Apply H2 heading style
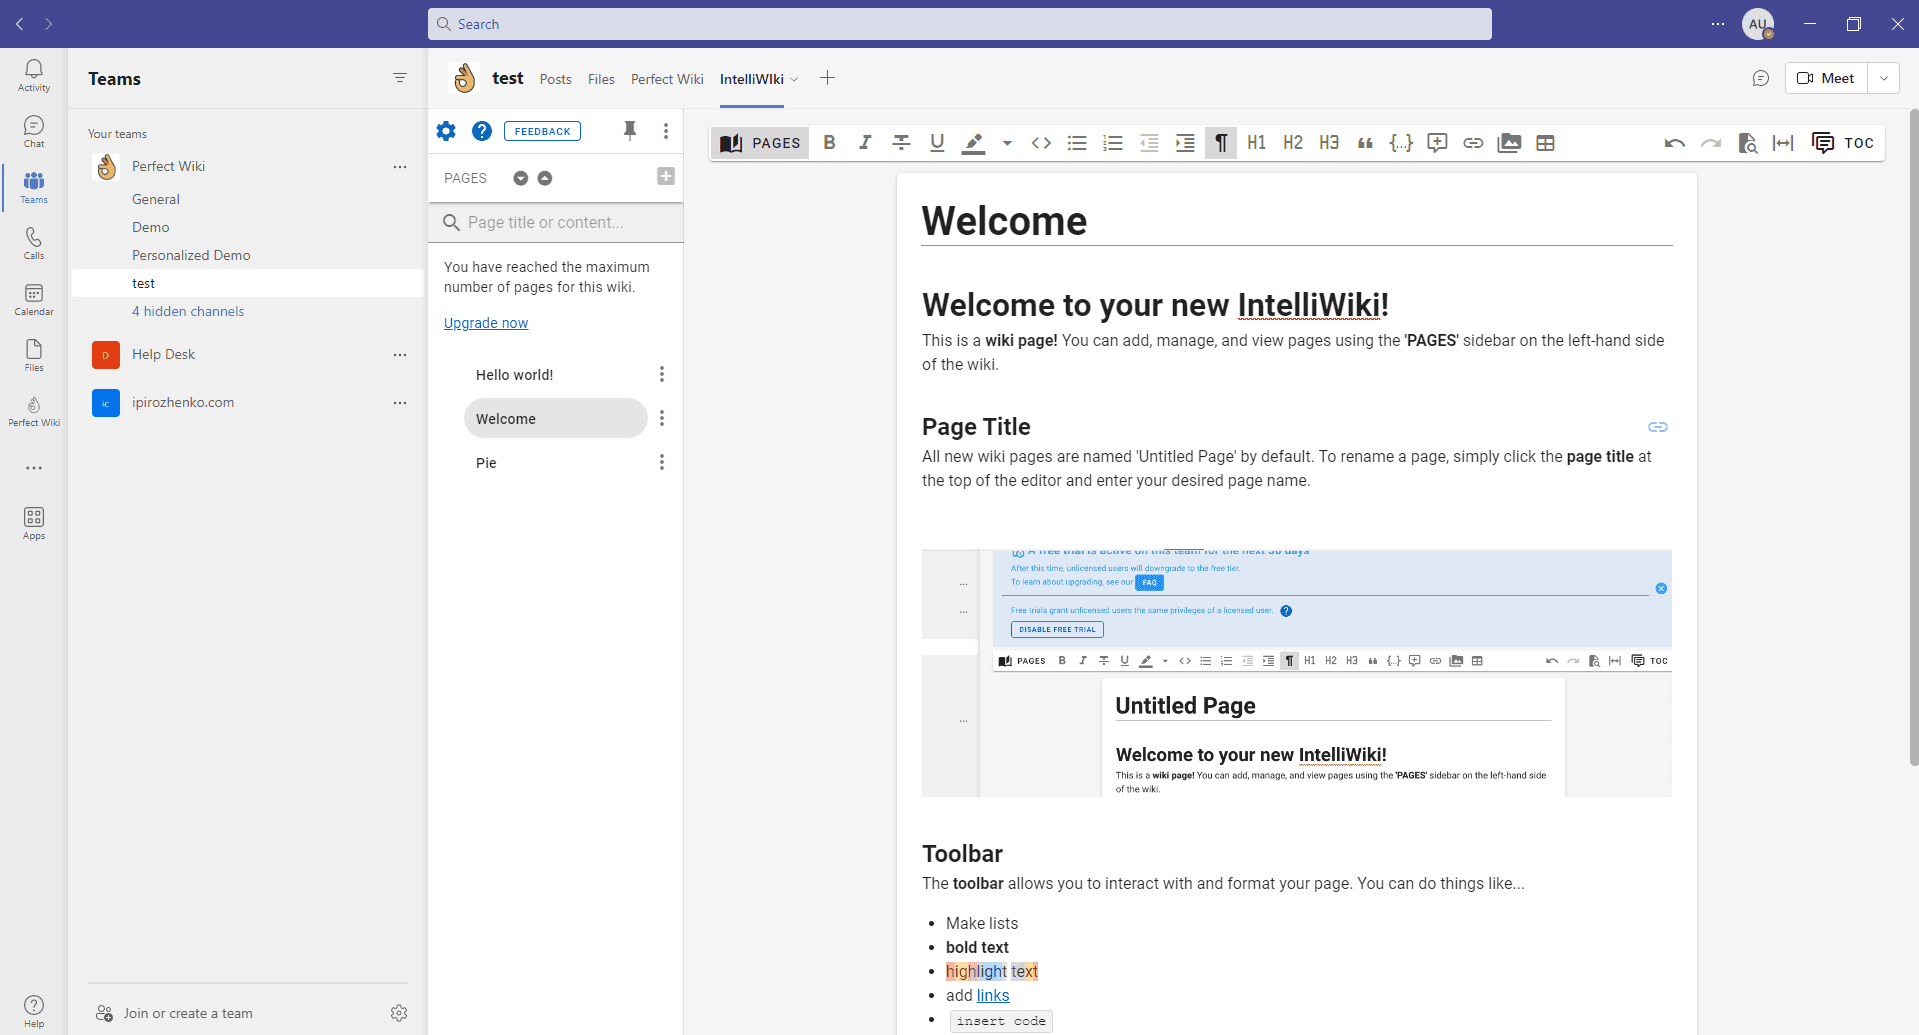This screenshot has height=1035, width=1919. 1293,143
